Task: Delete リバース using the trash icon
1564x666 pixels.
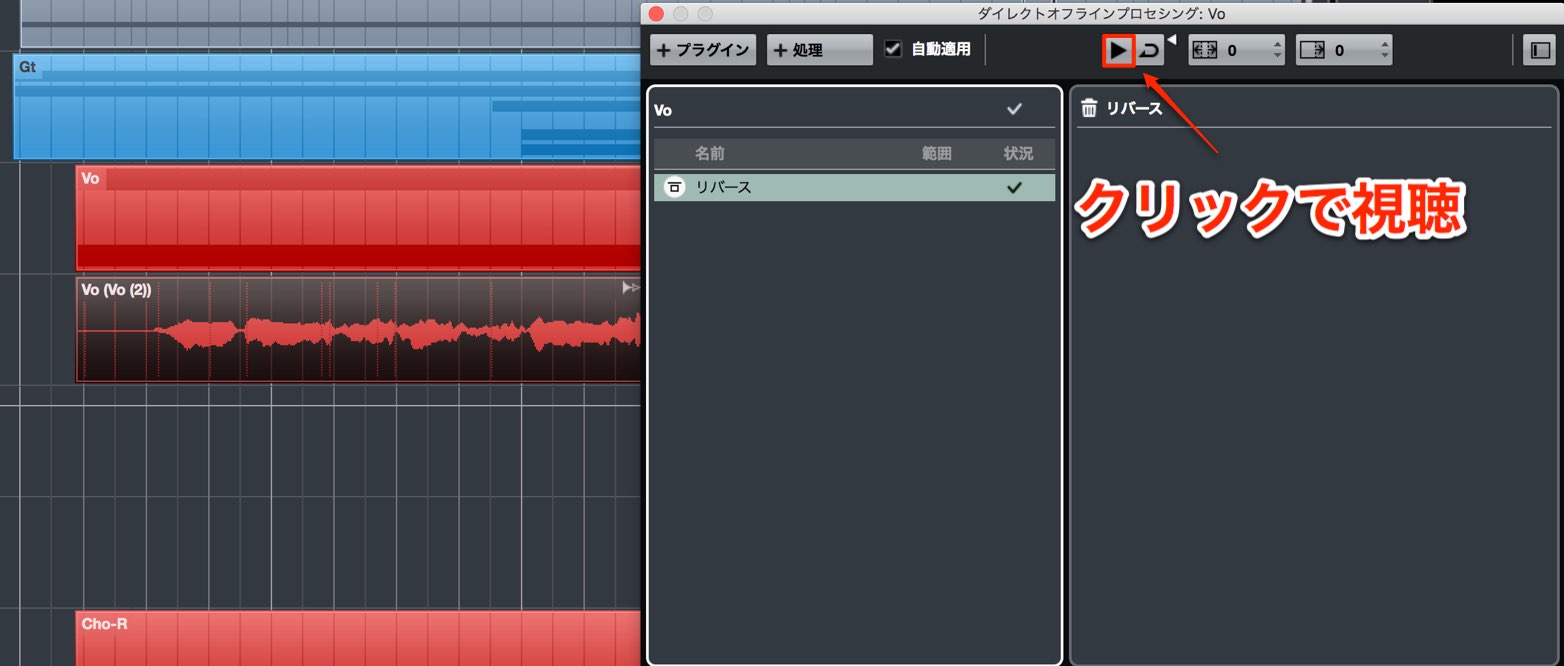Action: tap(1089, 108)
